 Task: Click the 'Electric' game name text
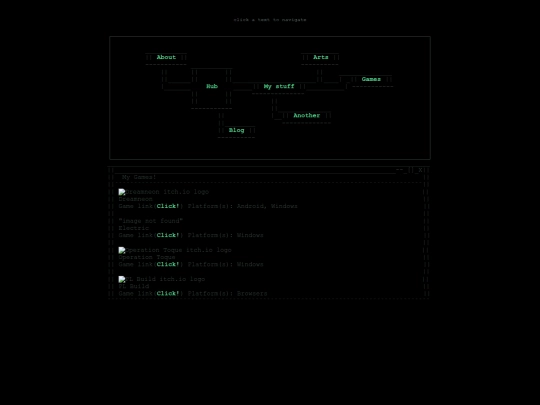point(134,228)
